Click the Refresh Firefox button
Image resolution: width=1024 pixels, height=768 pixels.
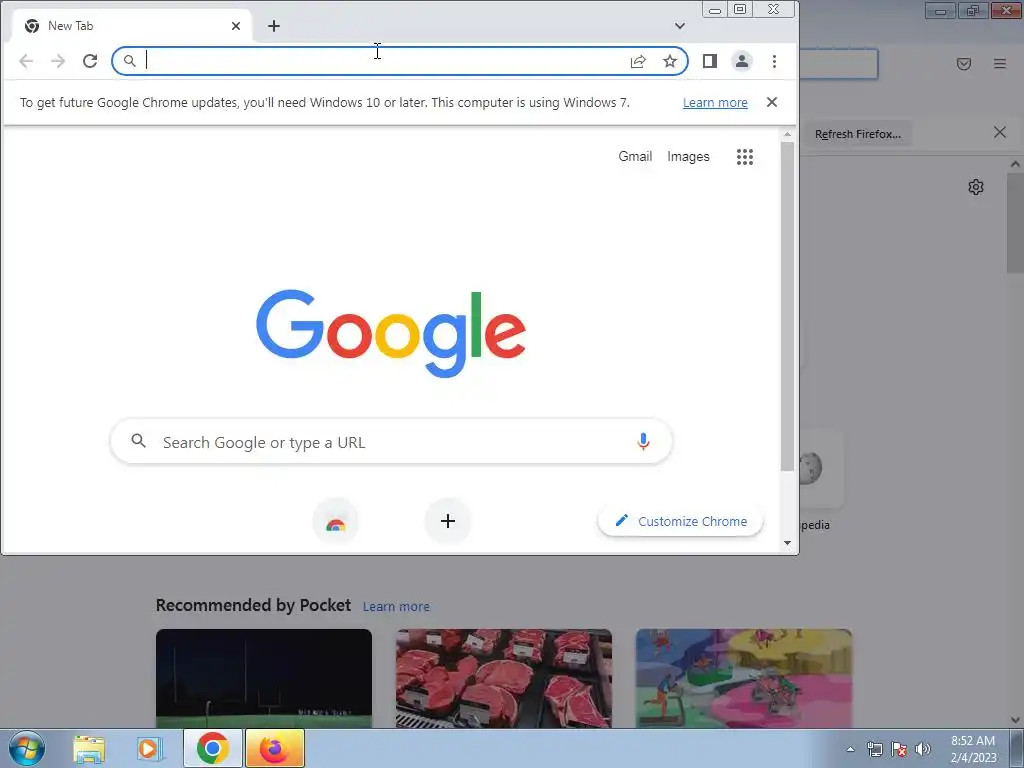pyautogui.click(x=857, y=134)
